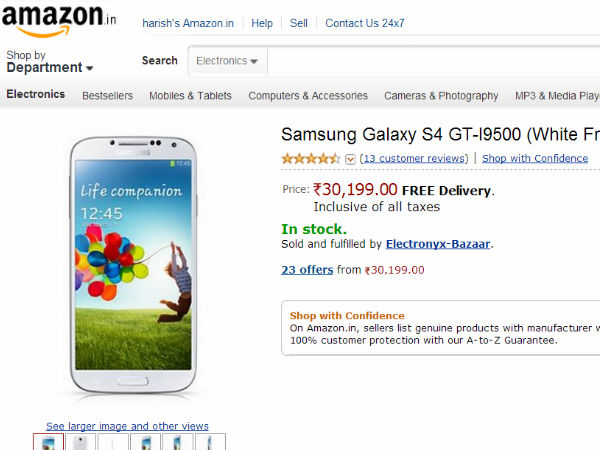Open the Sell link
The width and height of the screenshot is (600, 450).
[299, 23]
